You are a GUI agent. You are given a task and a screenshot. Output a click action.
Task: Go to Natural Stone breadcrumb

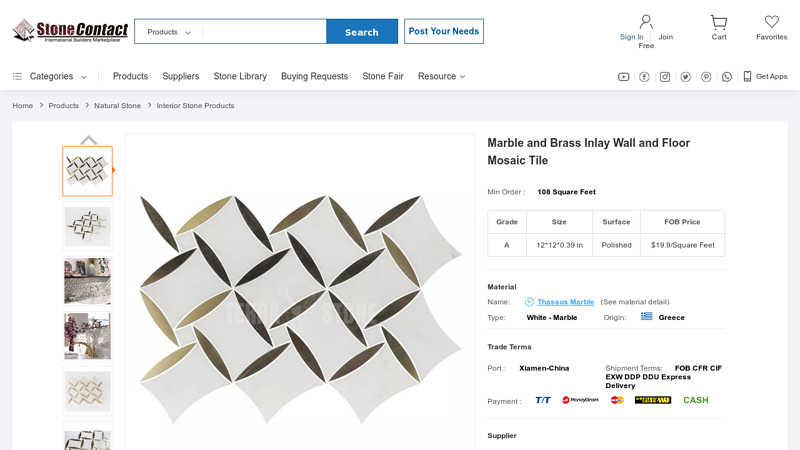point(117,106)
